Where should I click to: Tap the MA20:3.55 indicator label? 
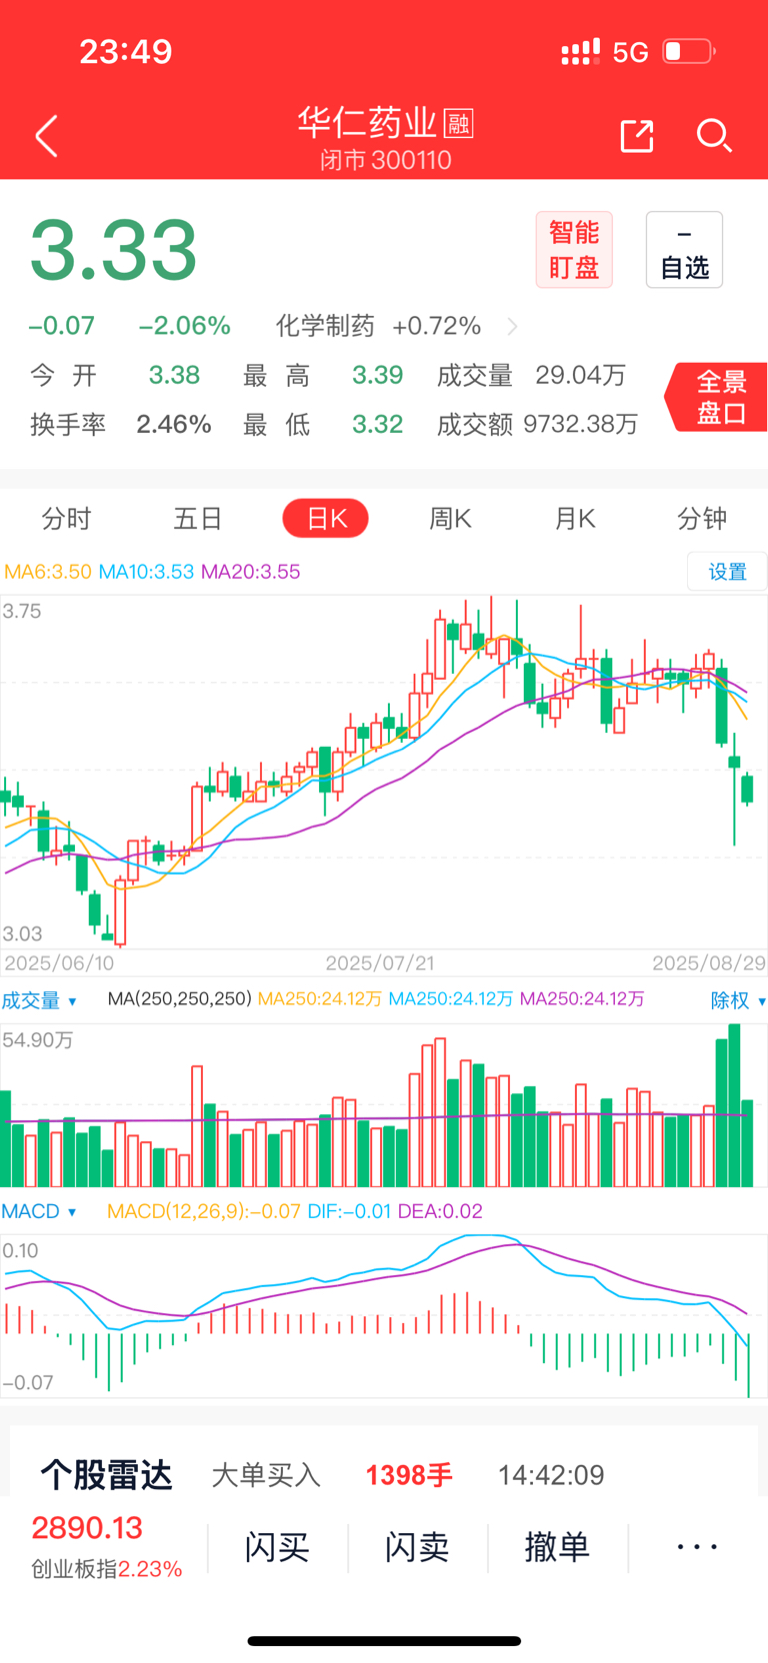[250, 572]
